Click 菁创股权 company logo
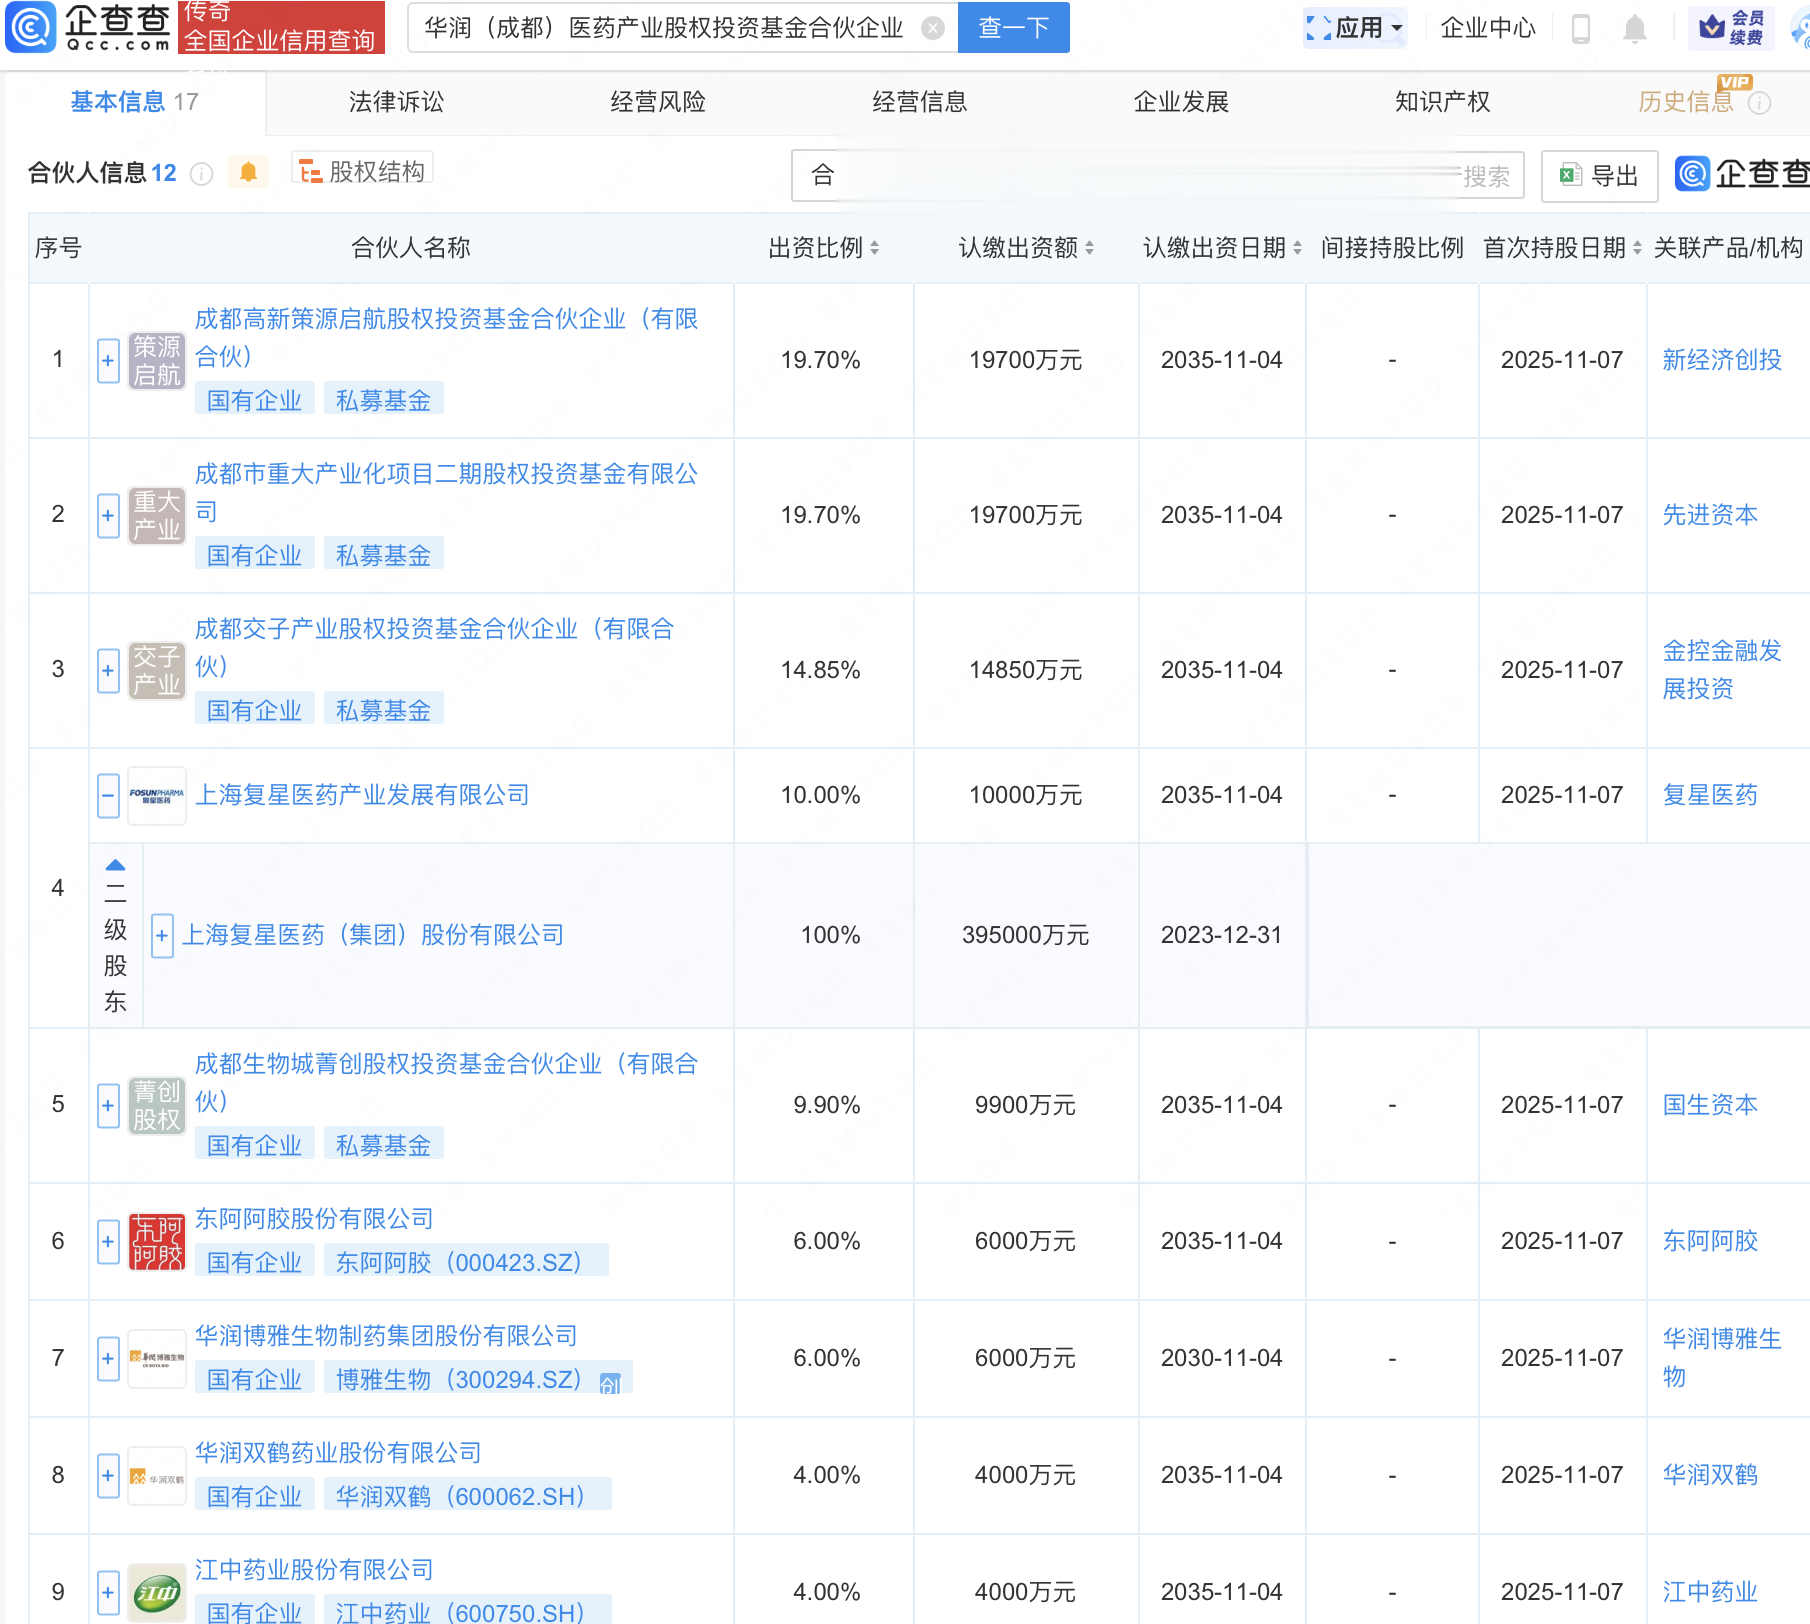 tap(157, 1106)
